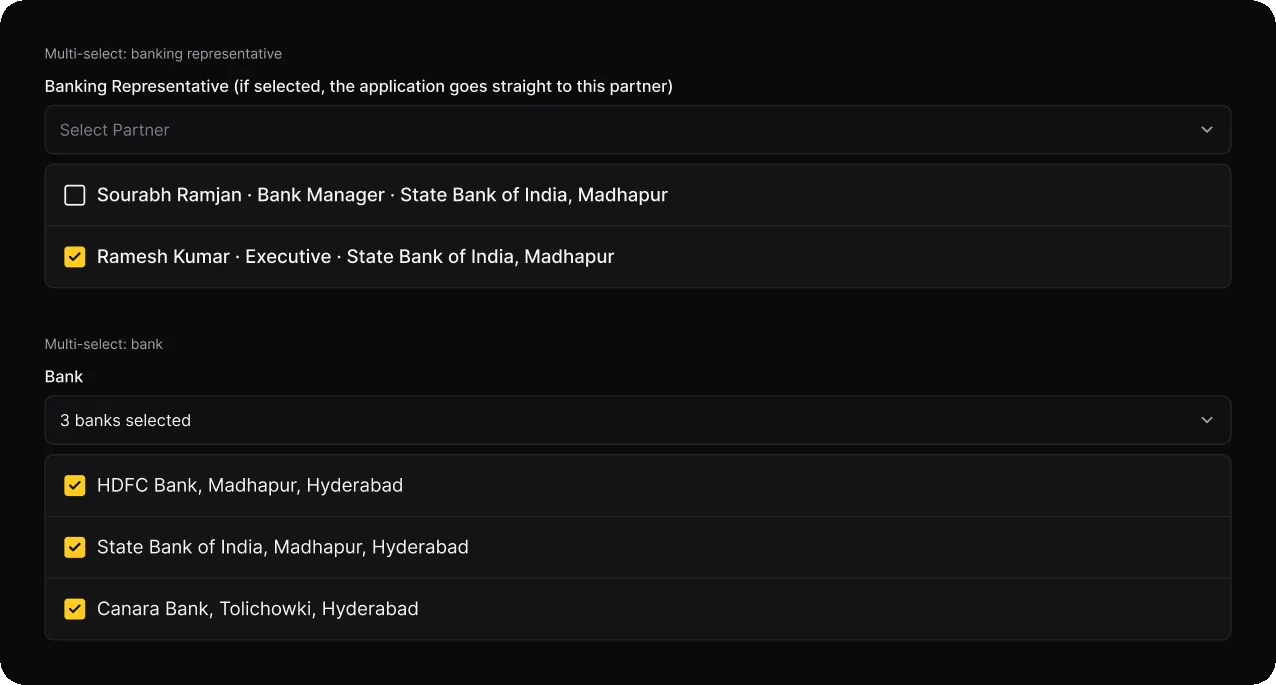Uncheck the Ramesh Kumar Executive checkbox
1276x685 pixels.
coord(75,257)
